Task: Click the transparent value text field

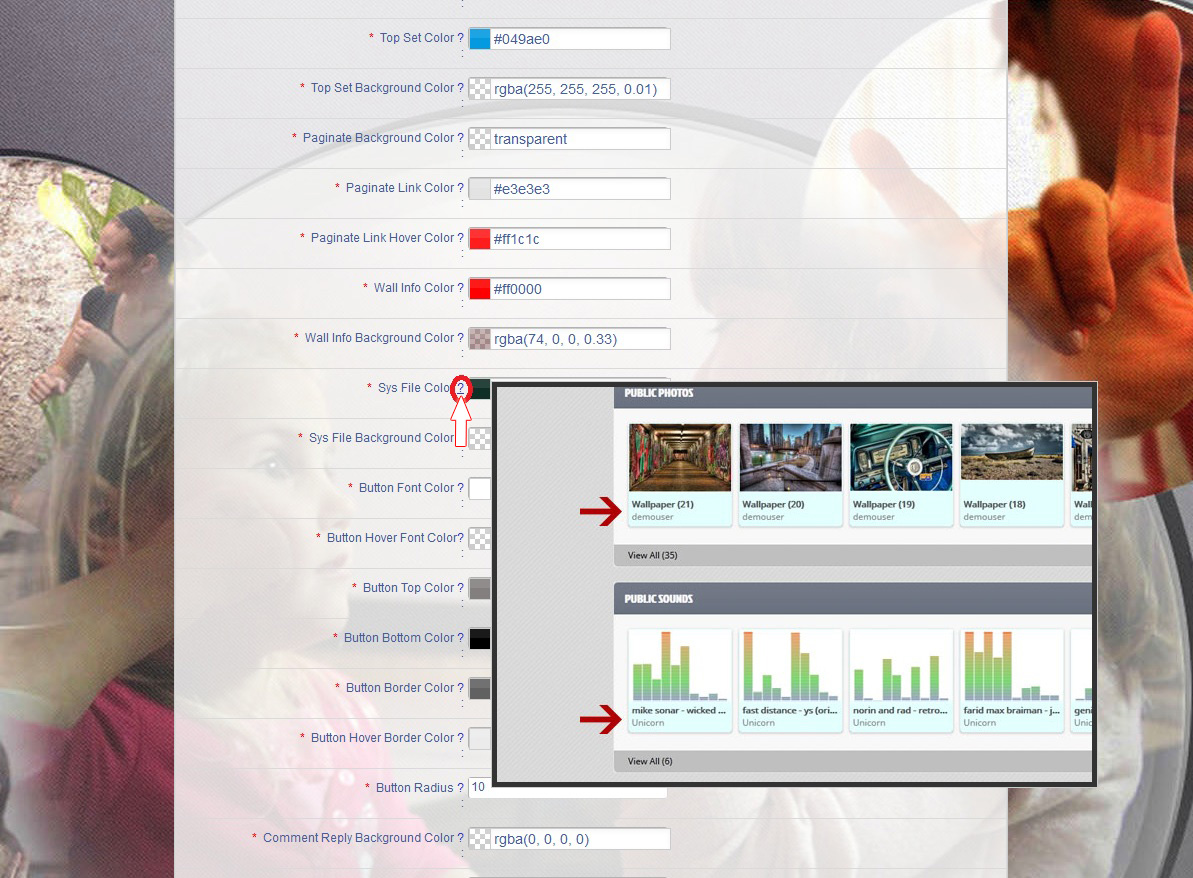Action: point(581,139)
